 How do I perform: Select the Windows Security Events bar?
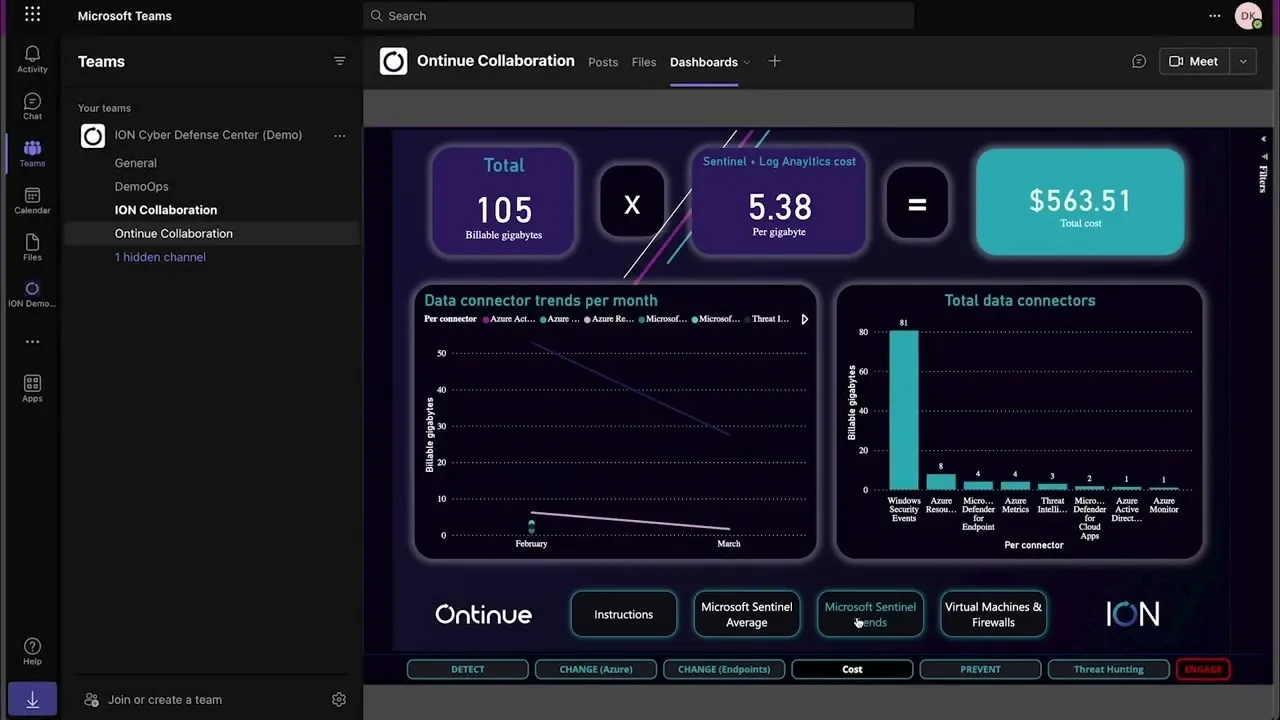pos(904,409)
